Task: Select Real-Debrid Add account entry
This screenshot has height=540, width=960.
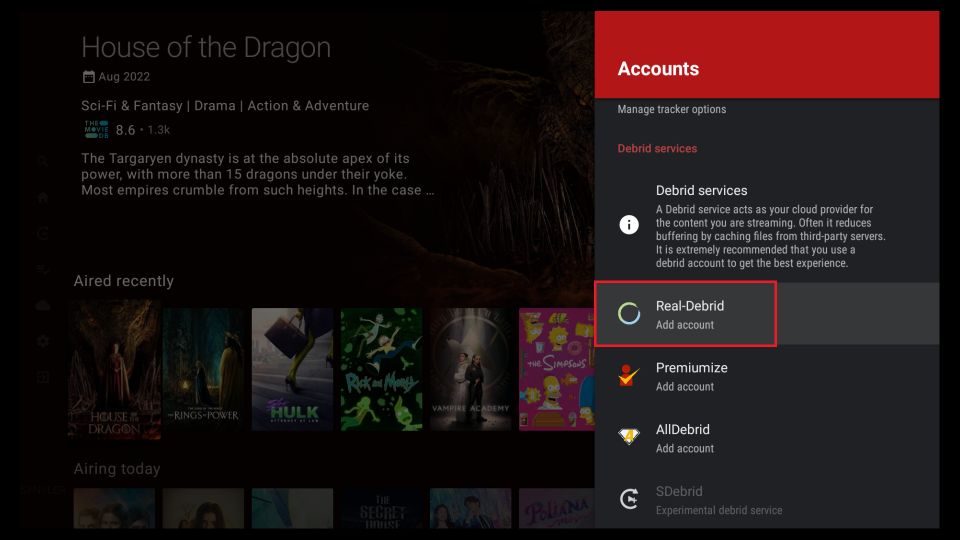Action: pyautogui.click(x=767, y=313)
